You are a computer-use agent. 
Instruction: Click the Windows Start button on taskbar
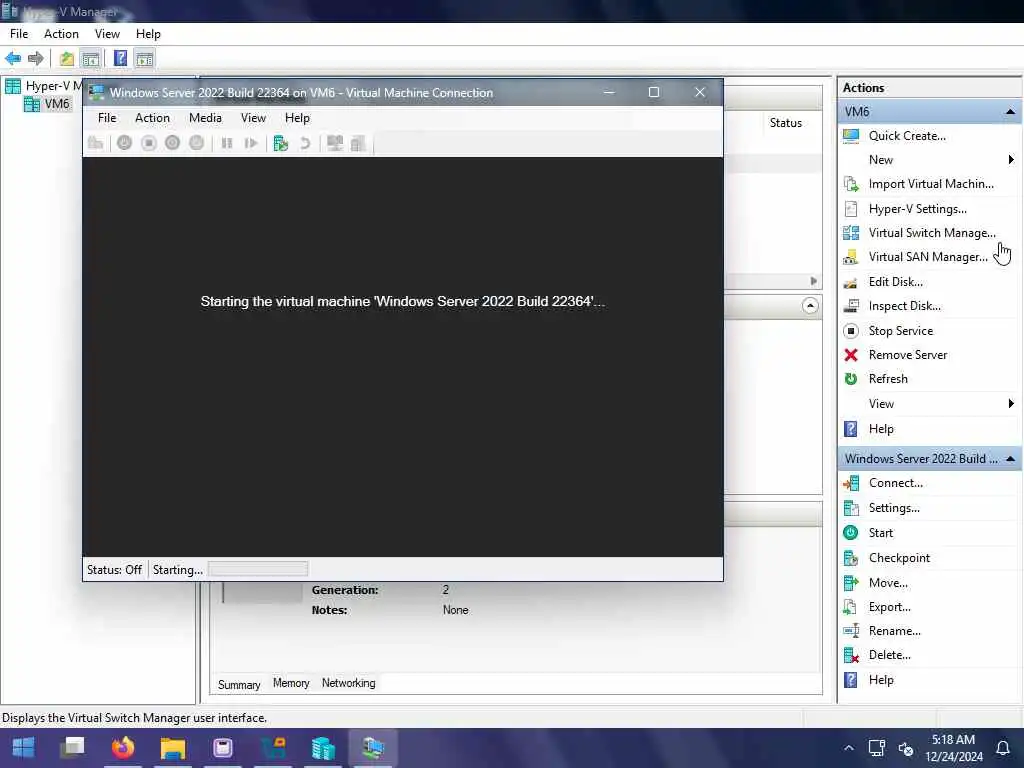[24, 748]
